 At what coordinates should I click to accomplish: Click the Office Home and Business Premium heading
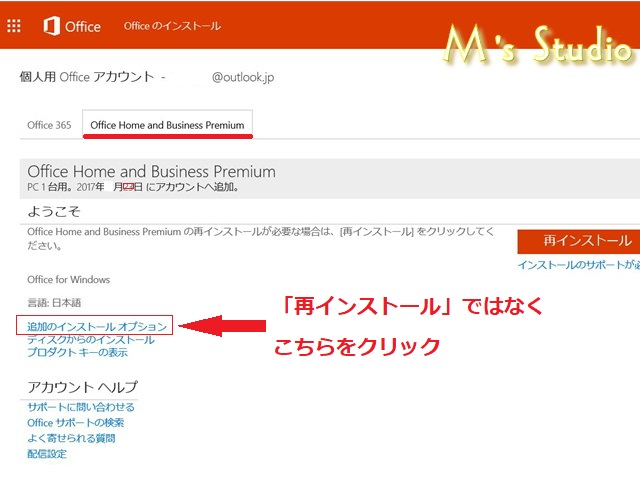pos(151,171)
